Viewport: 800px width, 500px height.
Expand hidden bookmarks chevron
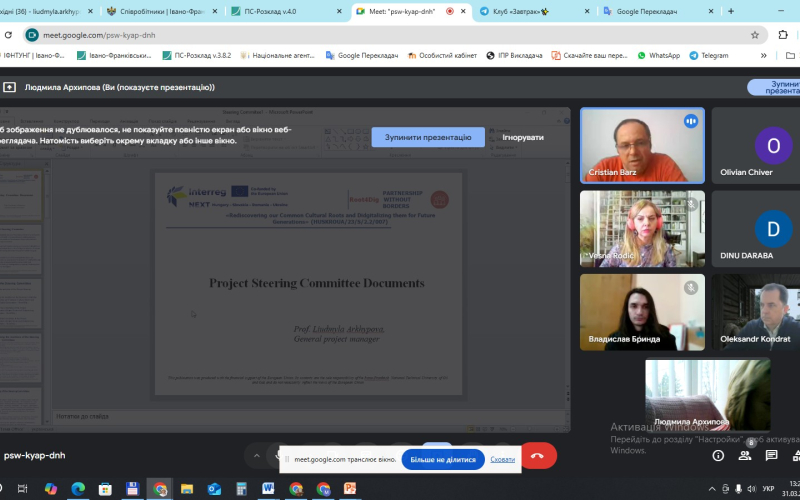pyautogui.click(x=763, y=56)
